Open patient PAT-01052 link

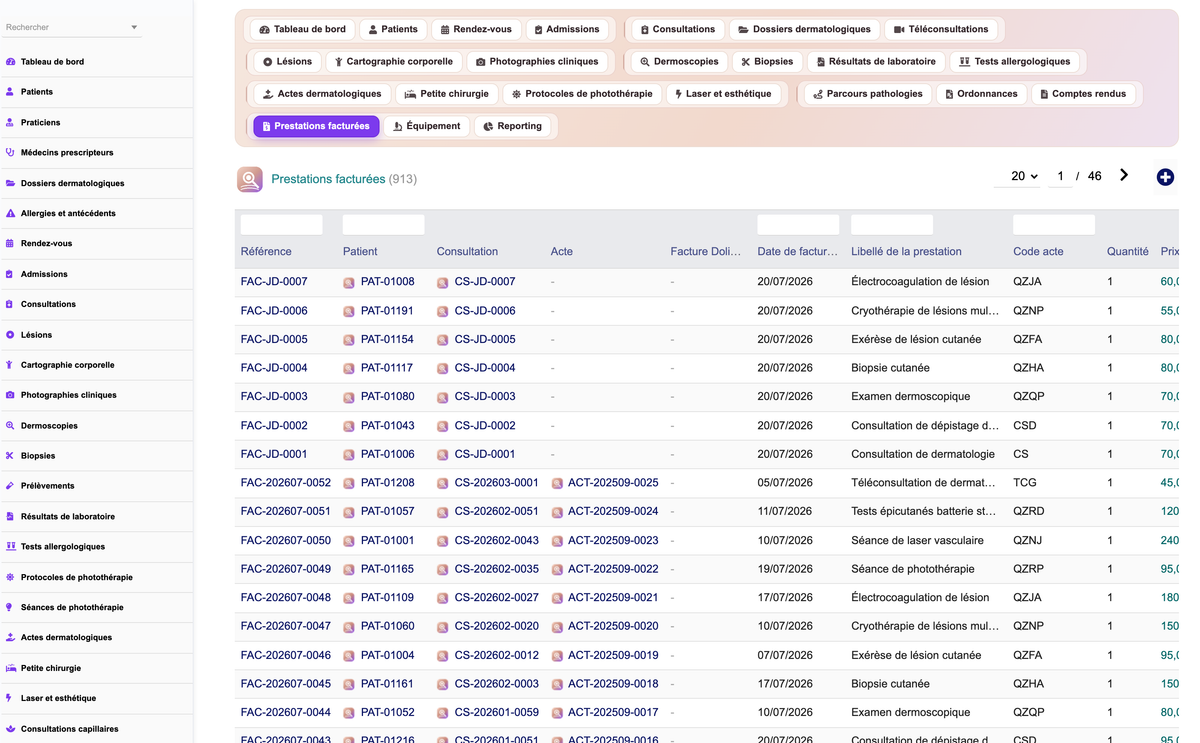[387, 713]
